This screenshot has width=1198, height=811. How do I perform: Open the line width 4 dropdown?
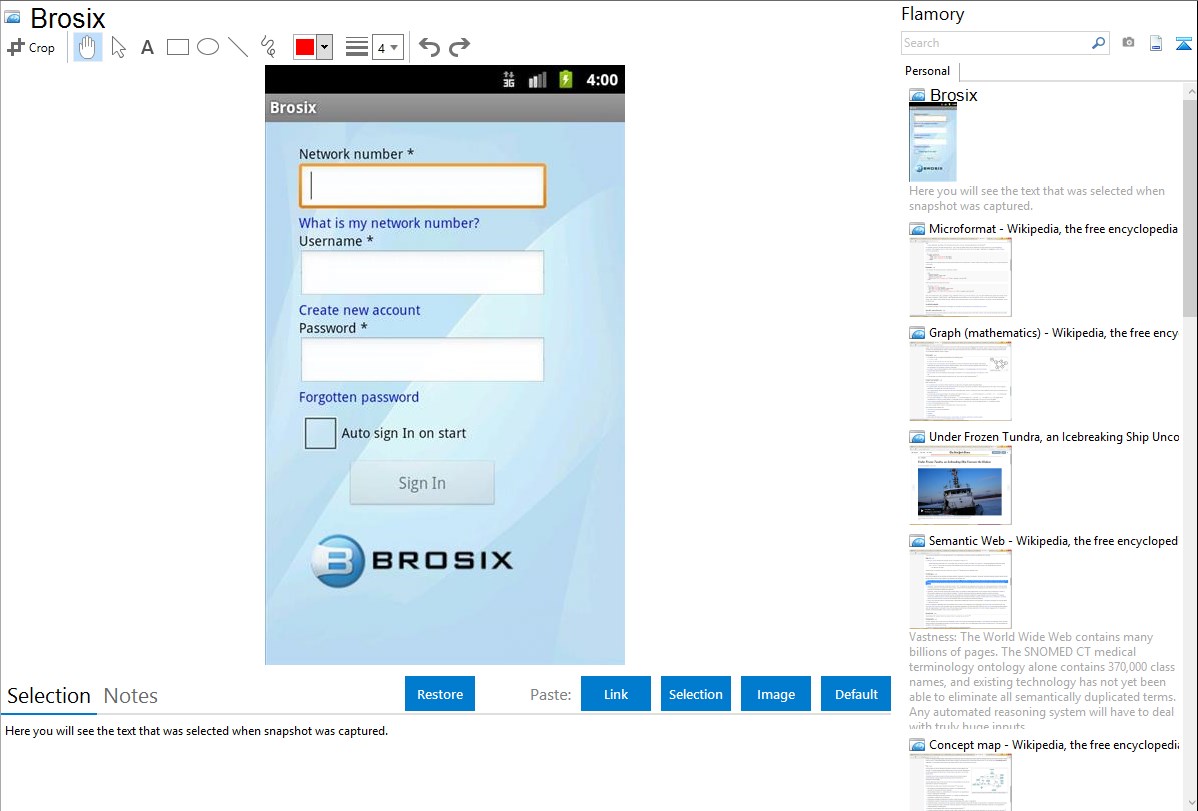pyautogui.click(x=388, y=47)
